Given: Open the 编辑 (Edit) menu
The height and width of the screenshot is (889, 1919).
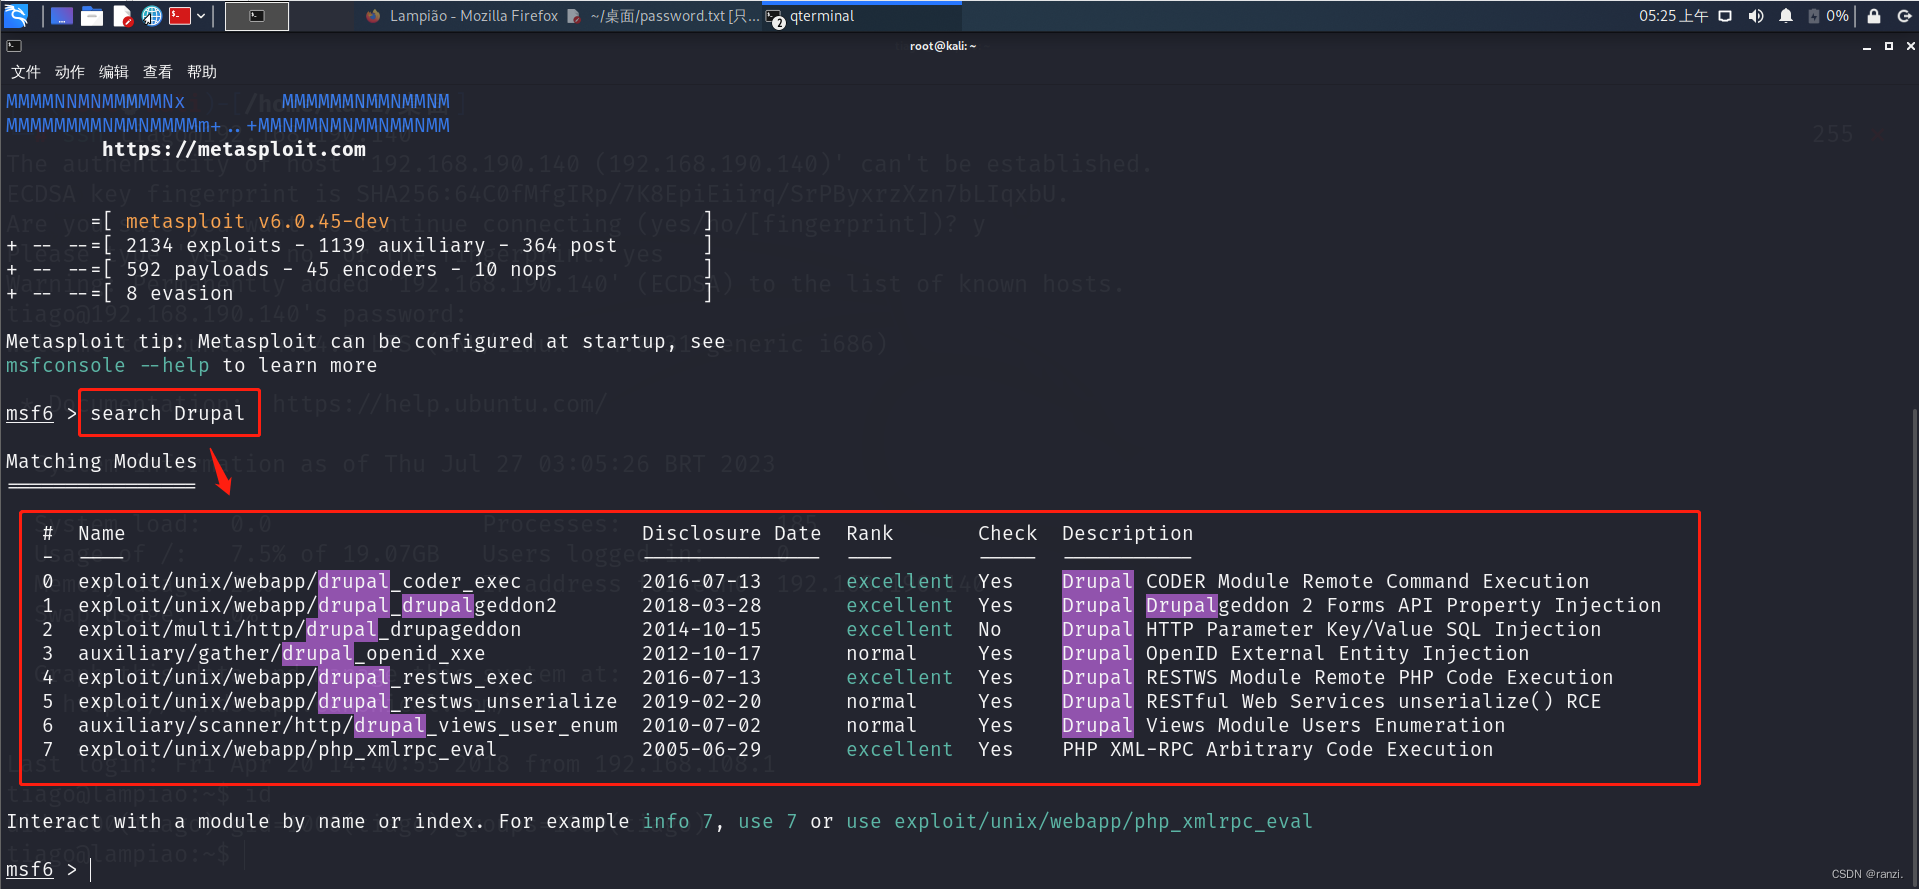Looking at the screenshot, I should tap(114, 72).
